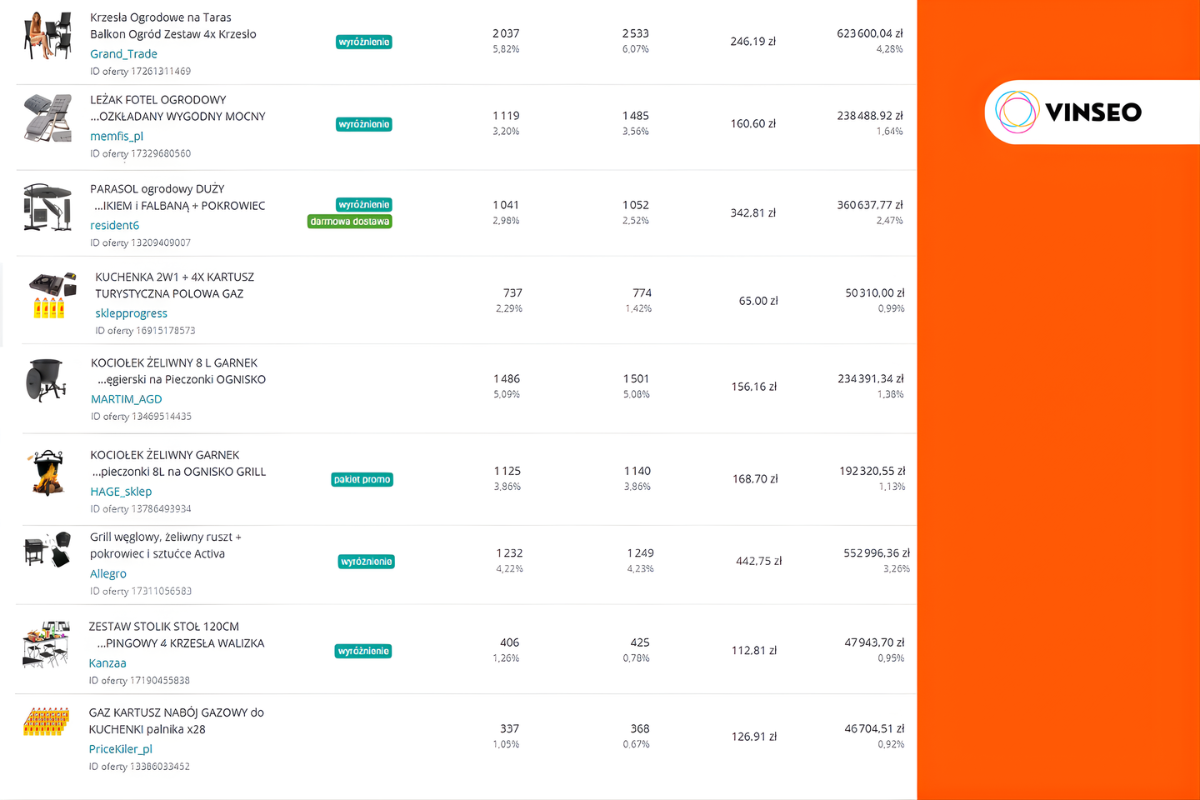Click the price 246,19 zł
This screenshot has height=800, width=1200.
coord(753,42)
